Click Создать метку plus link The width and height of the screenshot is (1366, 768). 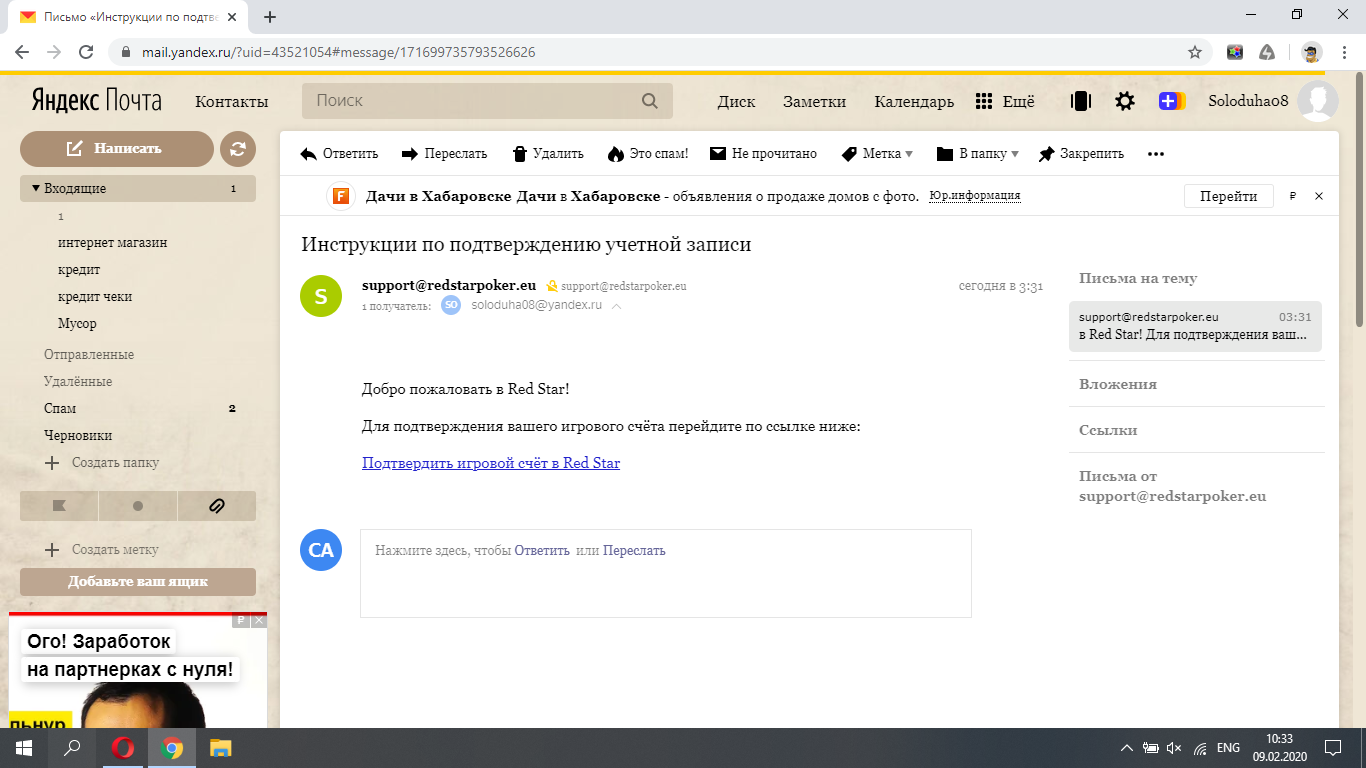click(x=102, y=549)
